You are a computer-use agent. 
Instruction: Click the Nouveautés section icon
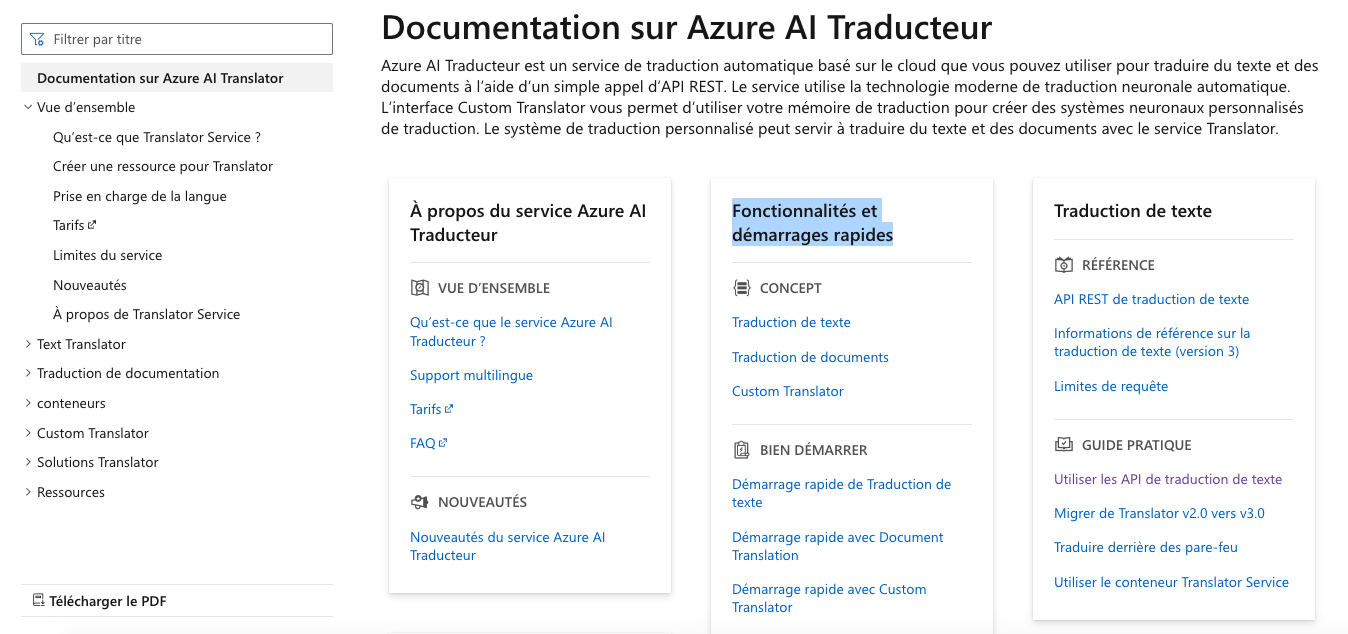click(x=420, y=502)
